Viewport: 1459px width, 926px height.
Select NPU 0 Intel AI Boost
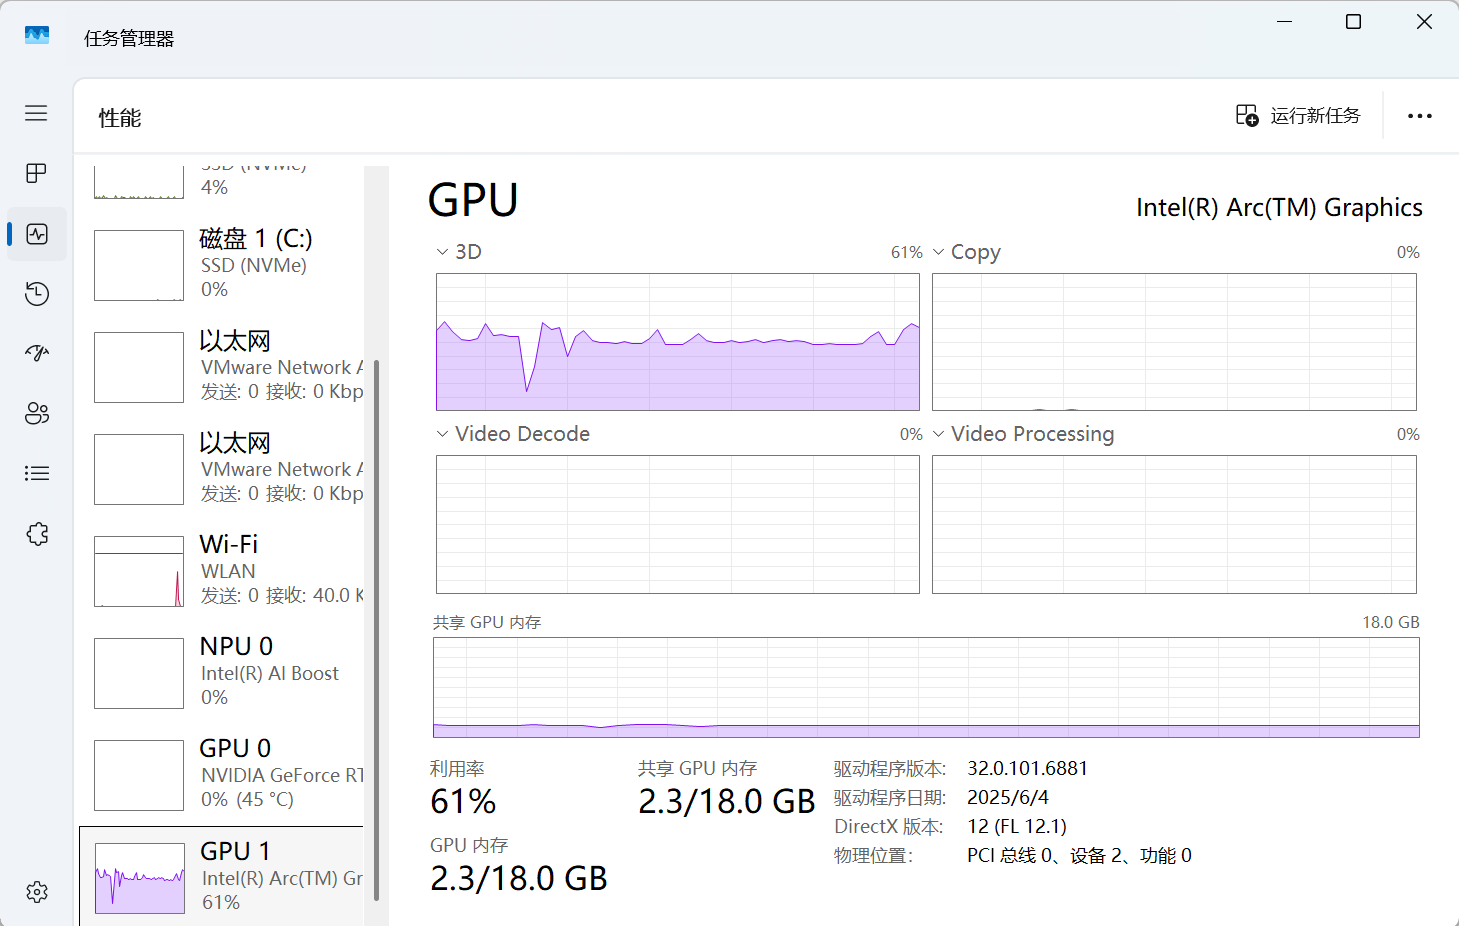click(228, 672)
